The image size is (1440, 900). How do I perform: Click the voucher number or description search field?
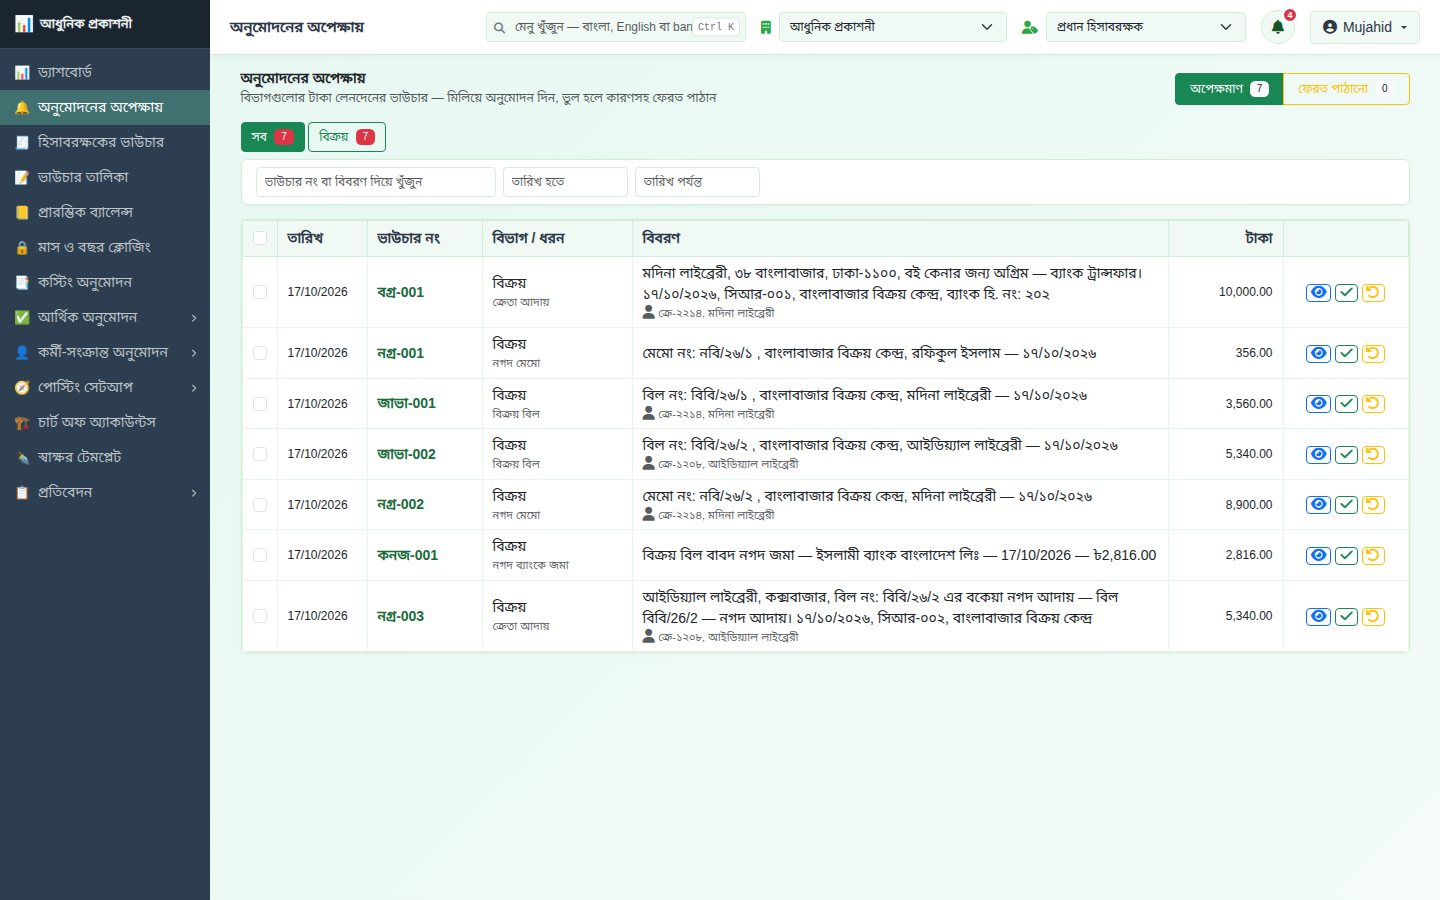[x=376, y=182]
